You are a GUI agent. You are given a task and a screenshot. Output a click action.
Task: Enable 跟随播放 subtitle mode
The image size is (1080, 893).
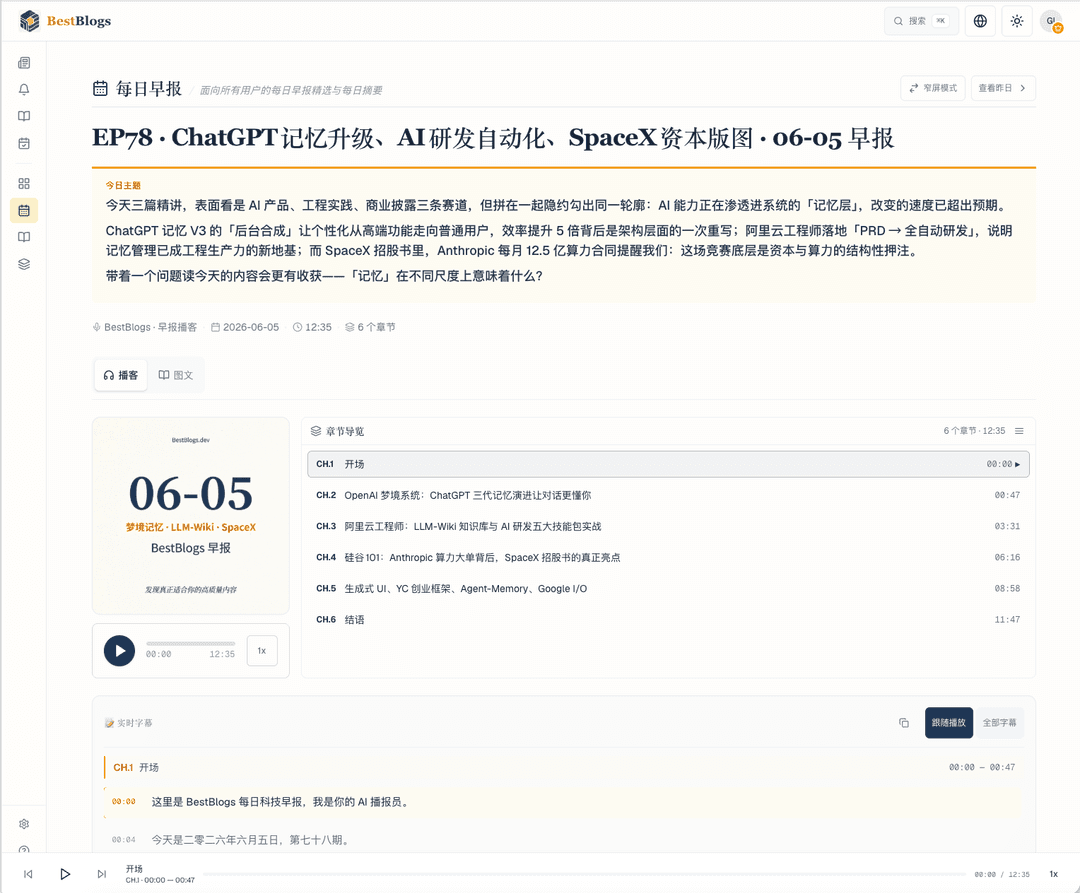pyautogui.click(x=948, y=723)
